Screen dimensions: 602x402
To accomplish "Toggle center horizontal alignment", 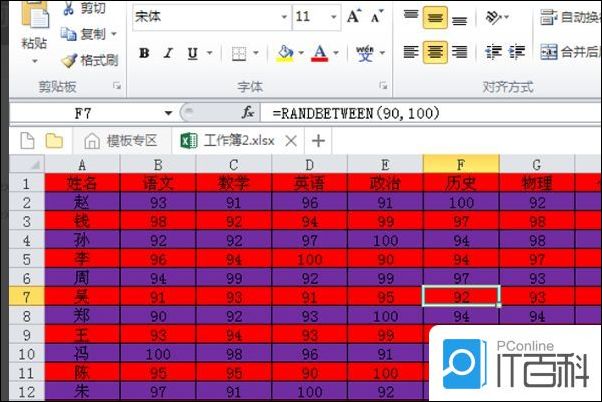I will pos(435,52).
